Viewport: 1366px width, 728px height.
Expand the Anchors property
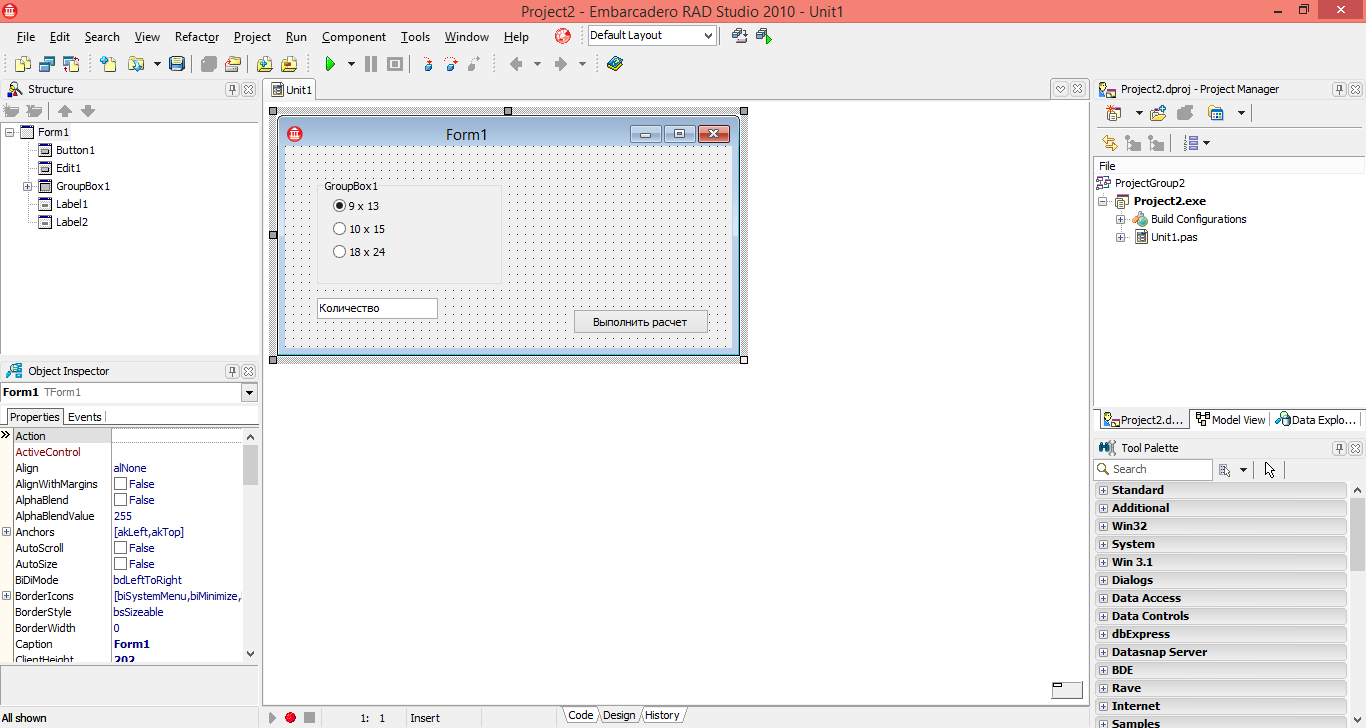tap(7, 532)
